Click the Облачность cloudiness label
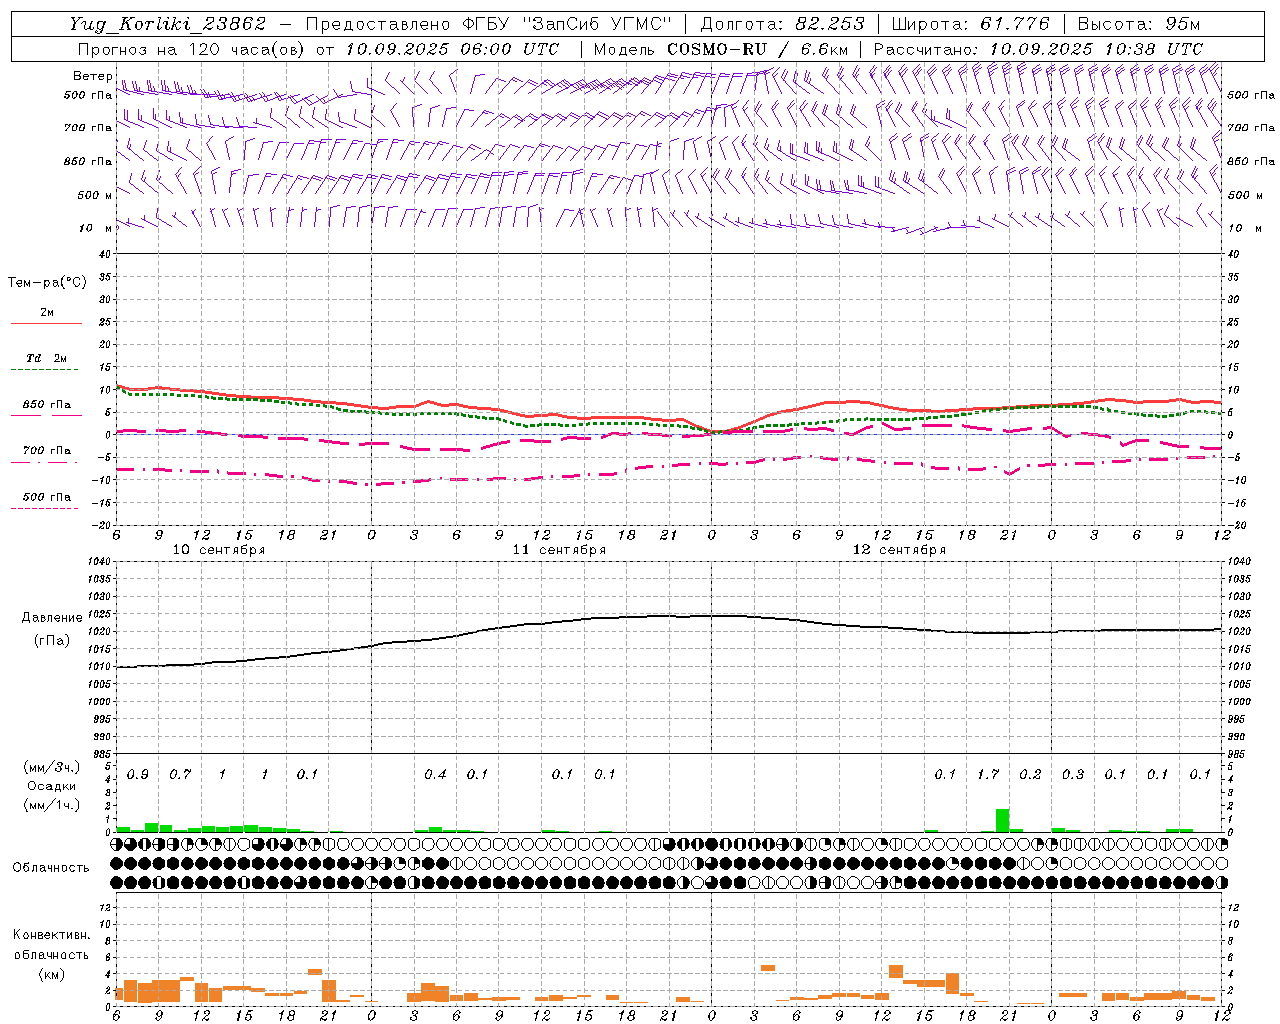The height and width of the screenshot is (1024, 1280). [51, 868]
